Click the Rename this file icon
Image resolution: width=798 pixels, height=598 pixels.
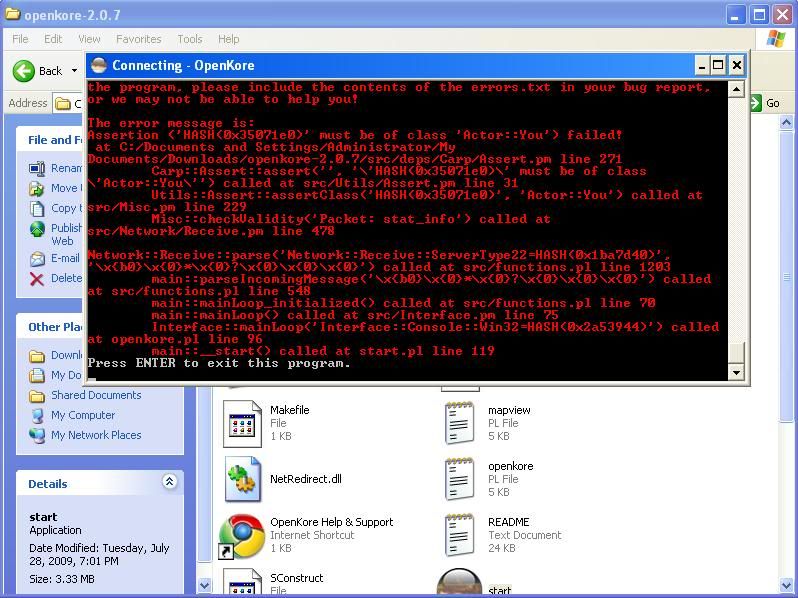37,168
